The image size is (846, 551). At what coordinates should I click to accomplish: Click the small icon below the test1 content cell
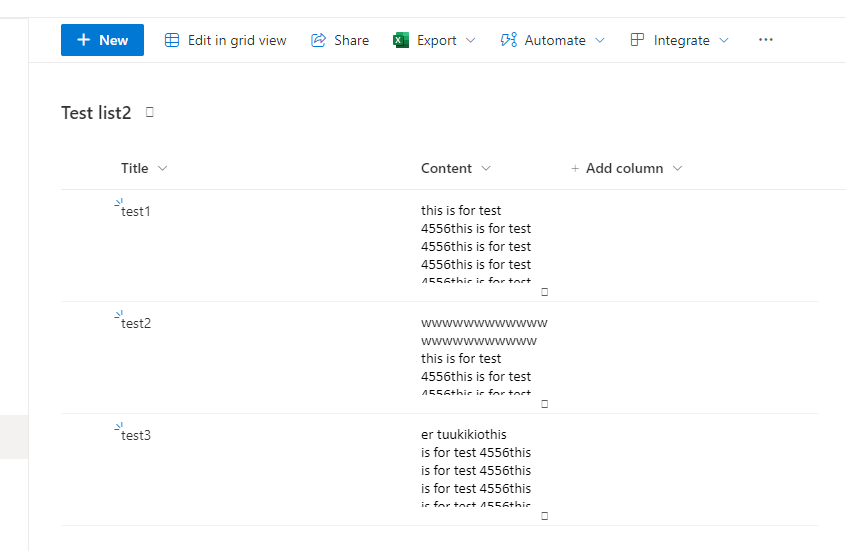pos(544,292)
